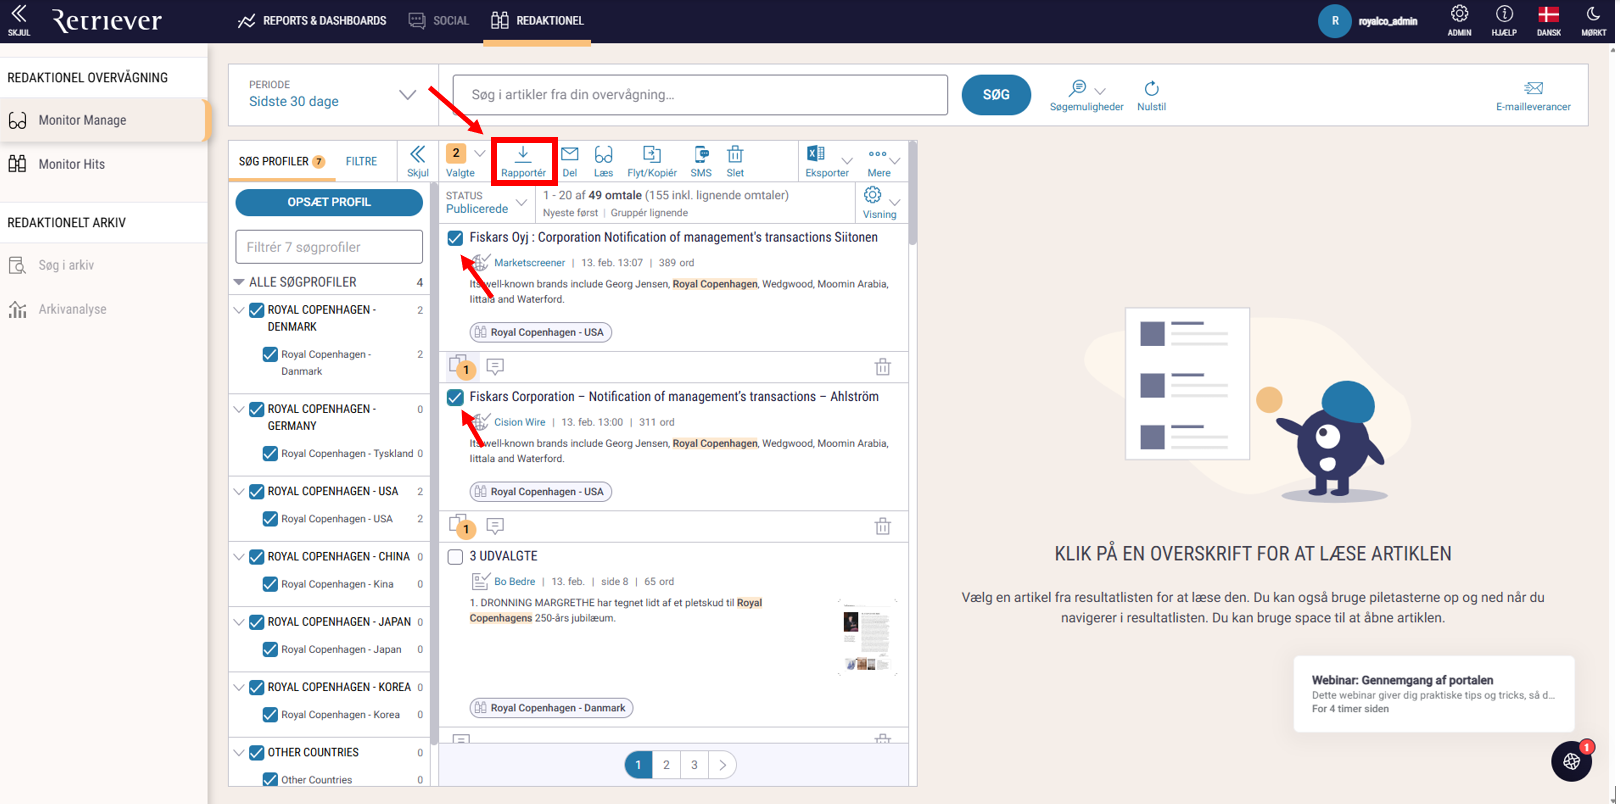The width and height of the screenshot is (1620, 804).
Task: Open the Eksporter dropdown arrow
Action: click(x=847, y=160)
